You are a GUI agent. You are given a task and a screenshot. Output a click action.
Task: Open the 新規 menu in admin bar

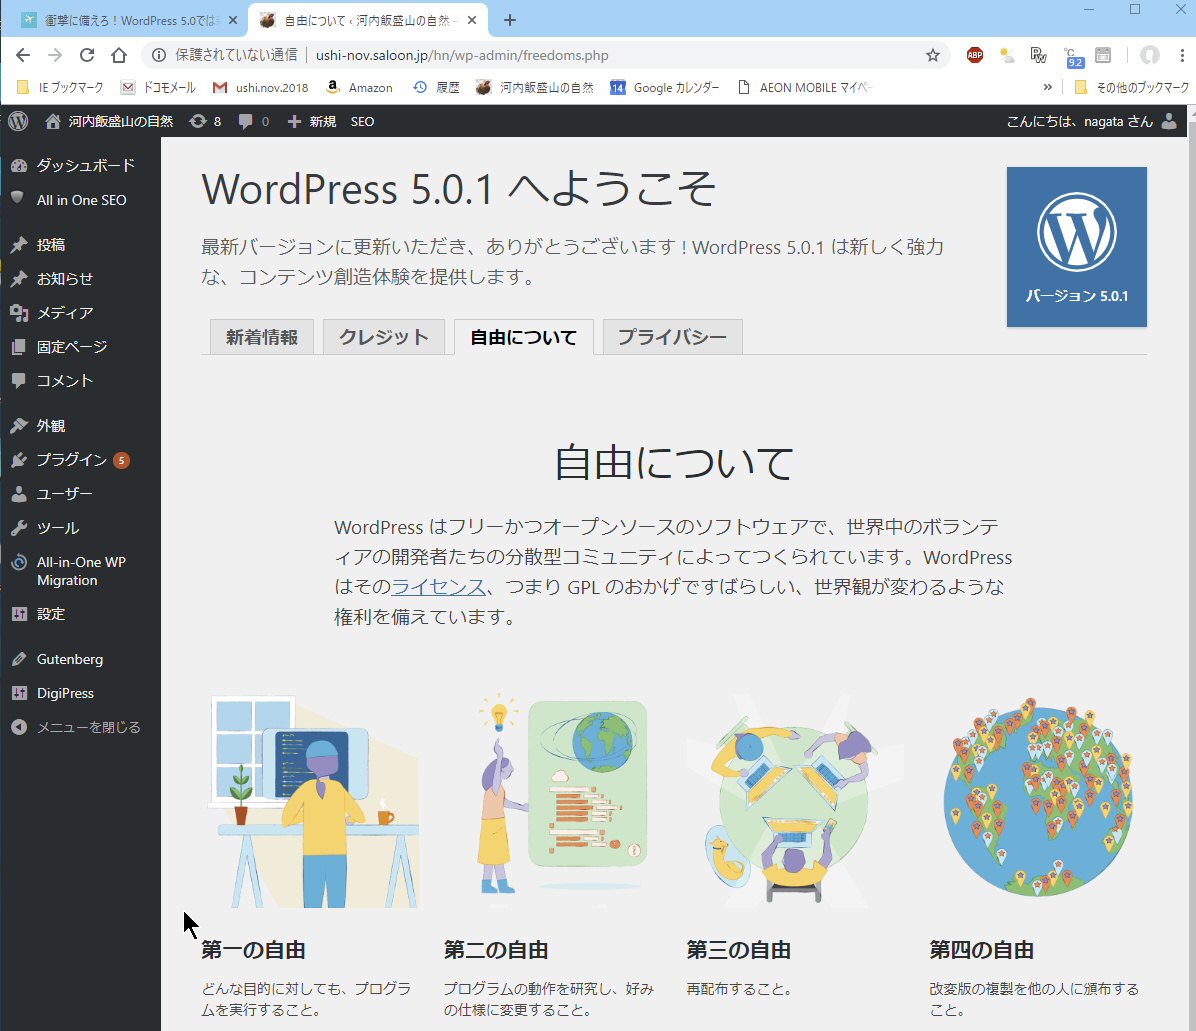click(x=312, y=121)
